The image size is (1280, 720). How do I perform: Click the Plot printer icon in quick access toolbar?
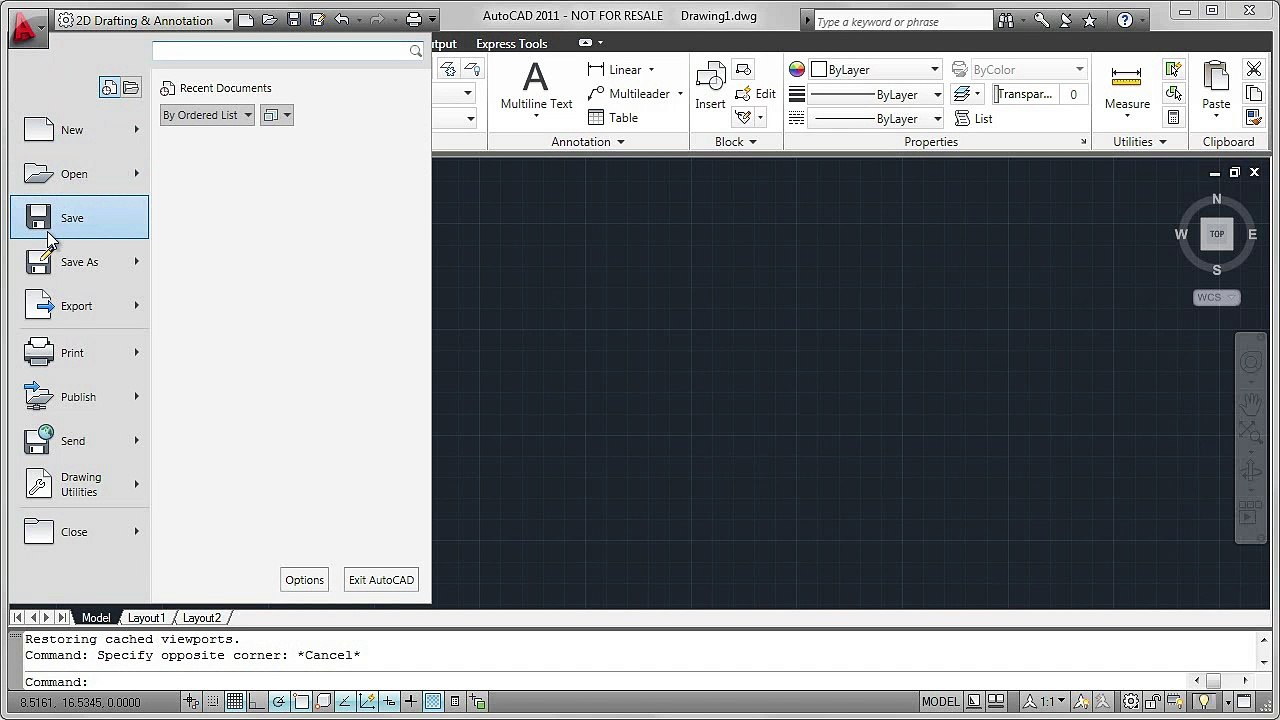(413, 20)
